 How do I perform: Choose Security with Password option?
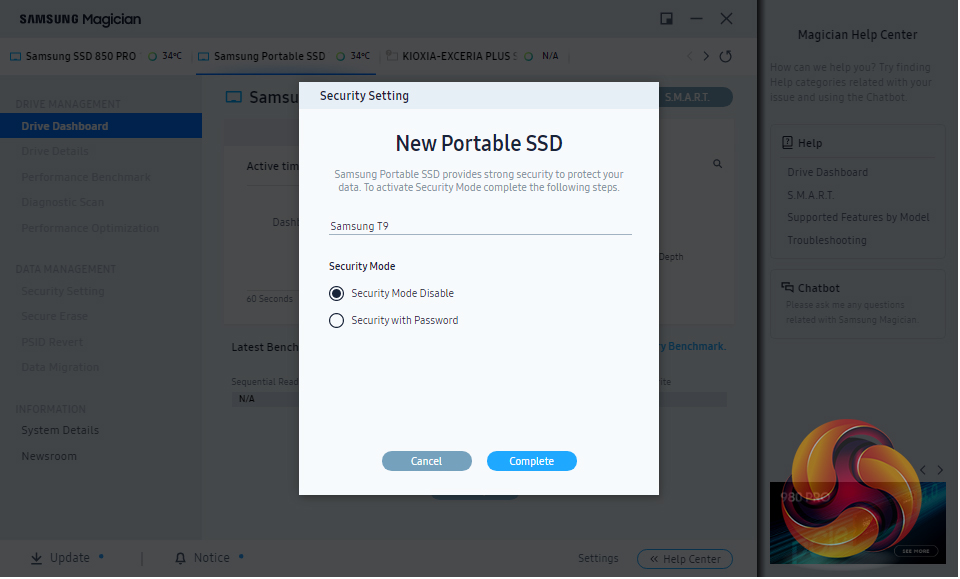point(336,321)
